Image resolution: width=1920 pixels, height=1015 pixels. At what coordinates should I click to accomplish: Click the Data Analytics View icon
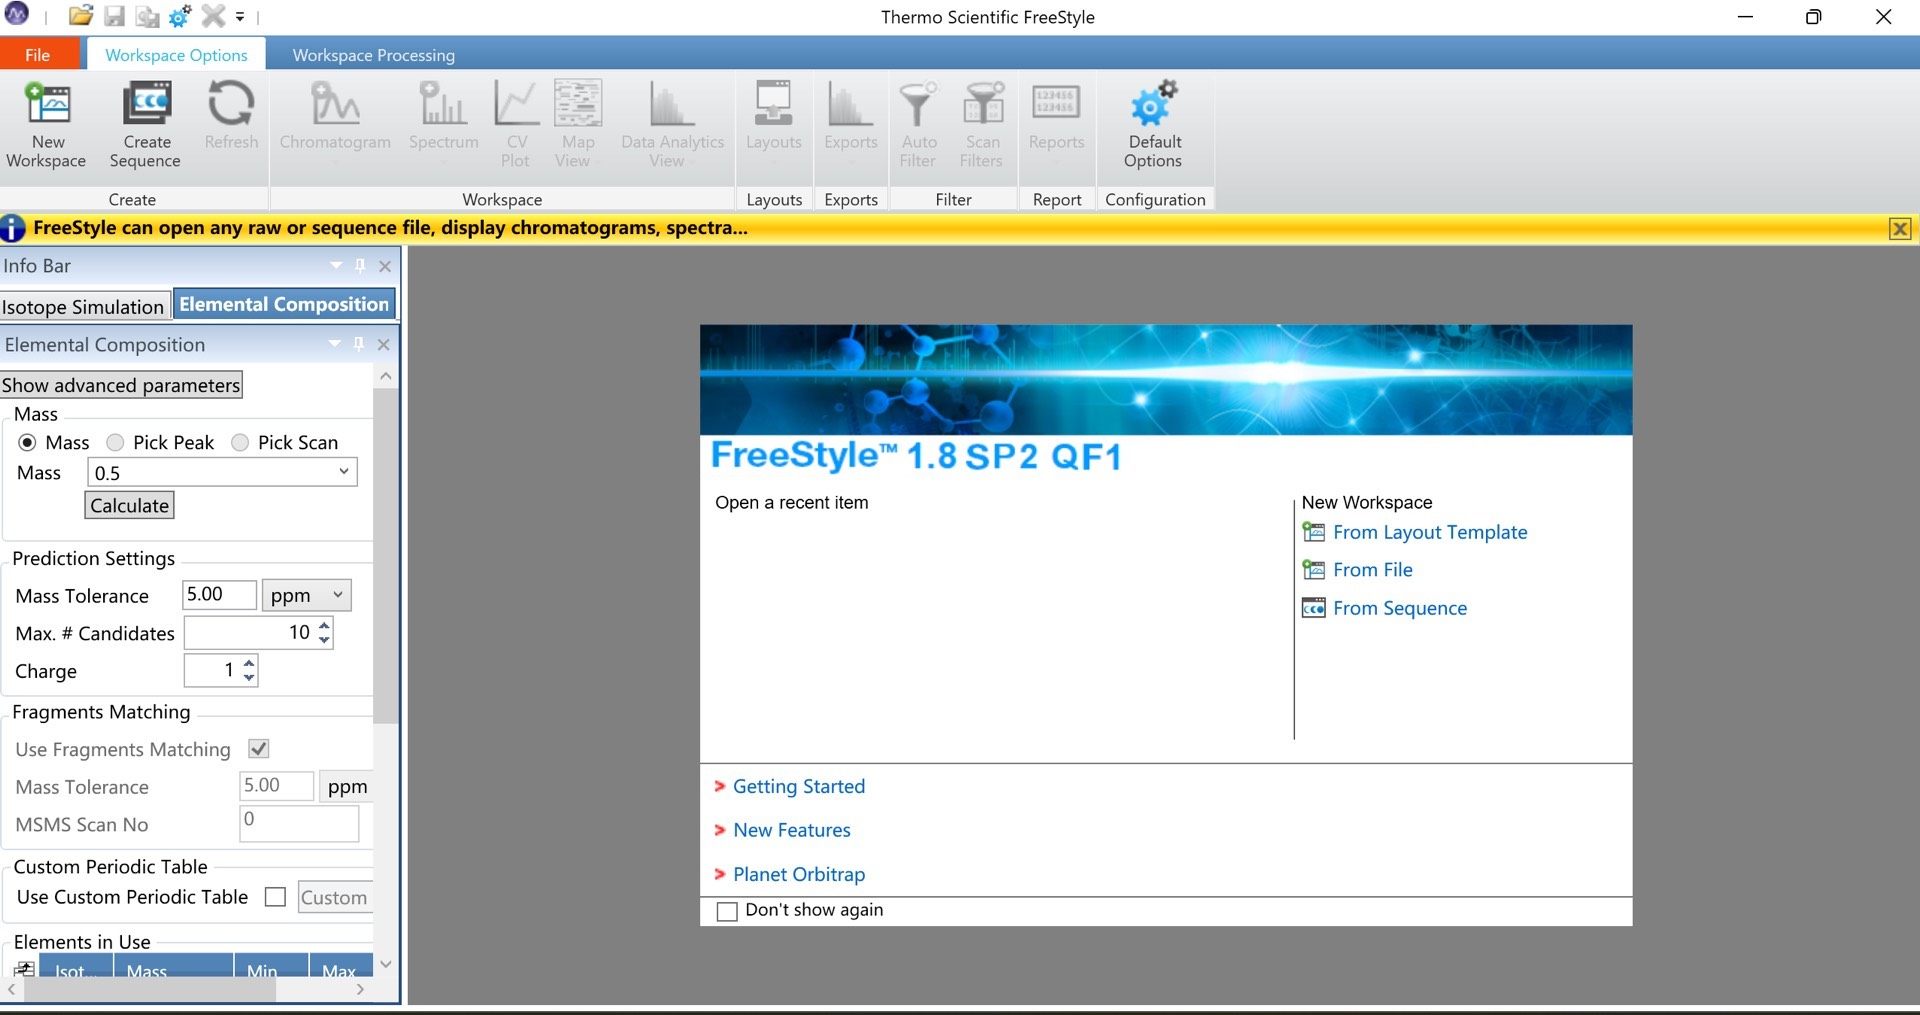(x=671, y=103)
